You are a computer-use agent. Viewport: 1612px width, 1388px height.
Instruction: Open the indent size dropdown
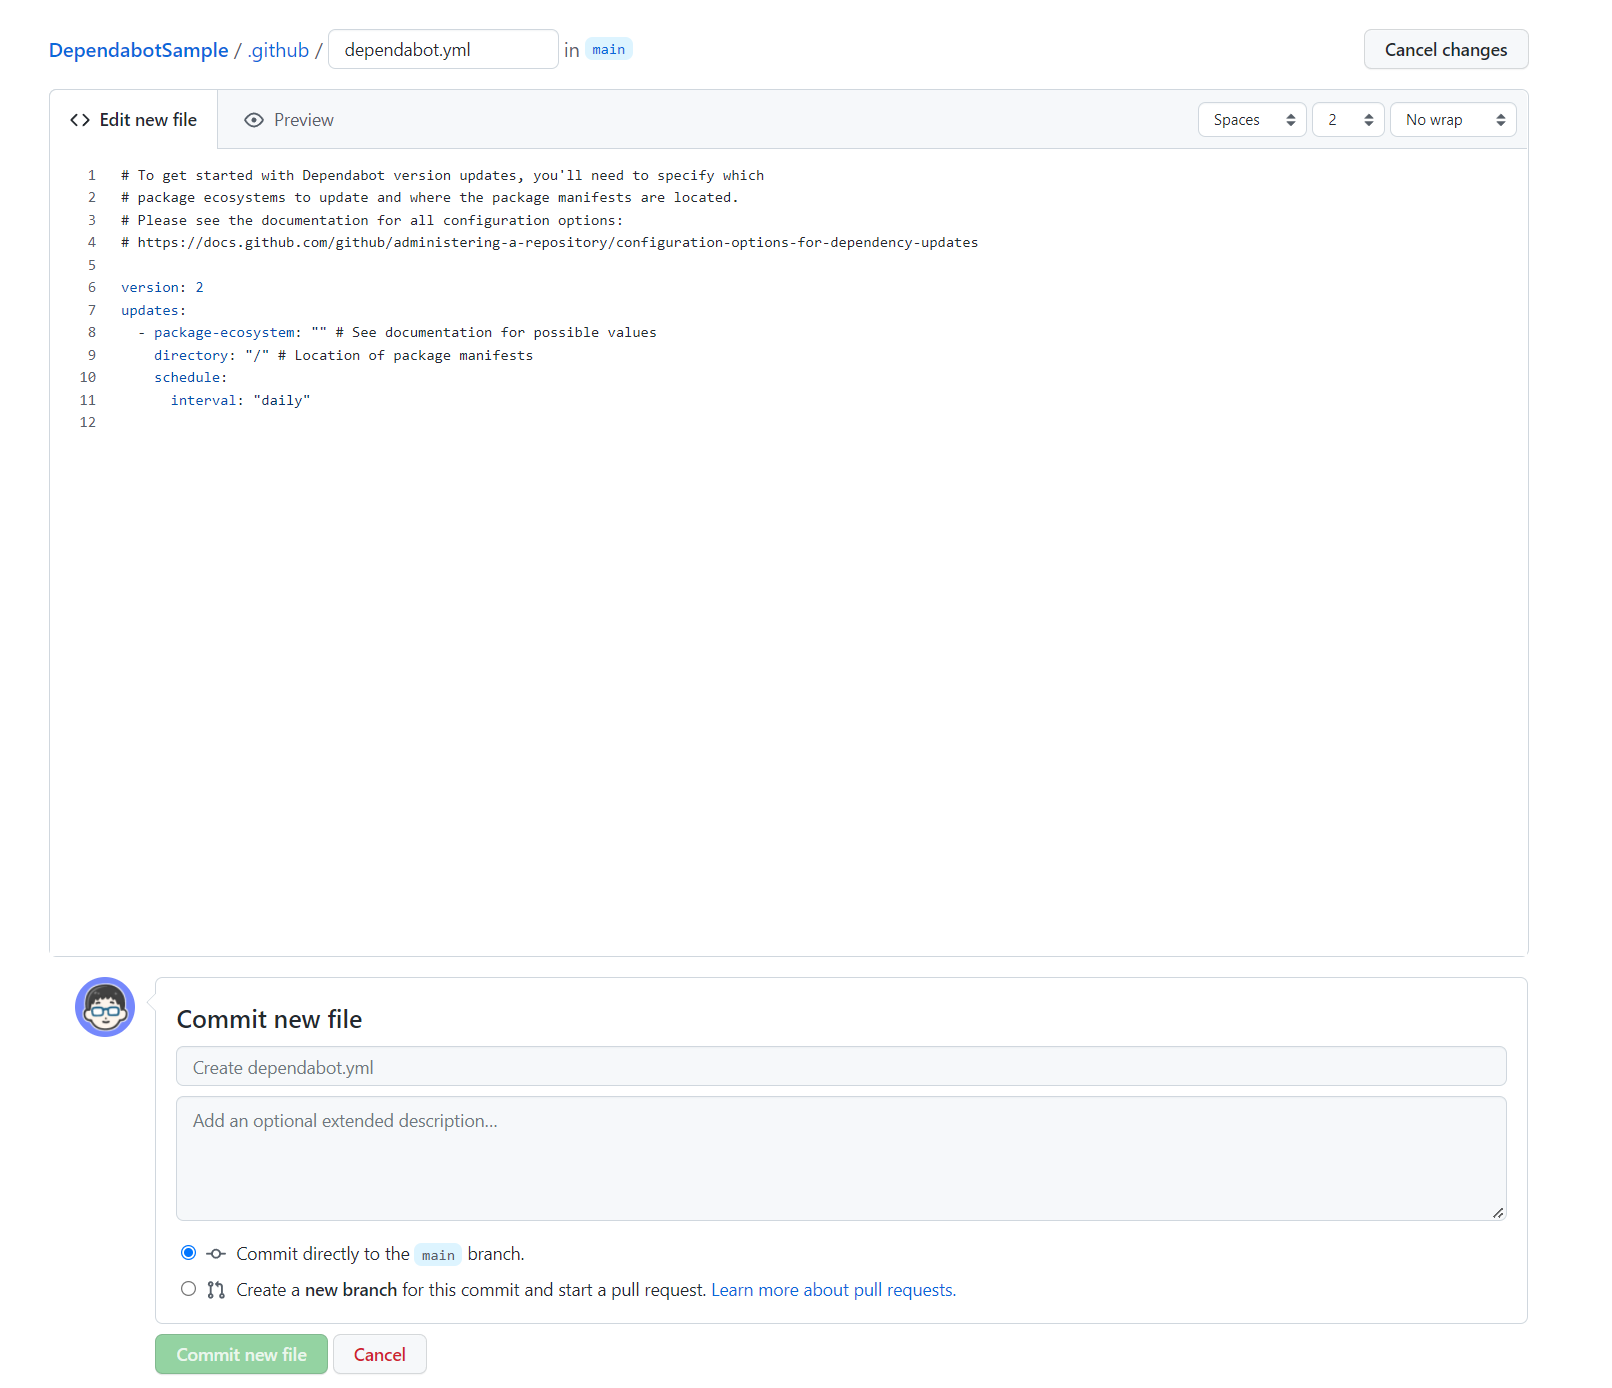click(x=1347, y=119)
